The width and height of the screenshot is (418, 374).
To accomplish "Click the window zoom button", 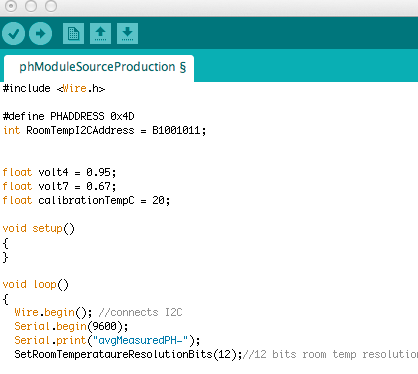I will 51,6.
